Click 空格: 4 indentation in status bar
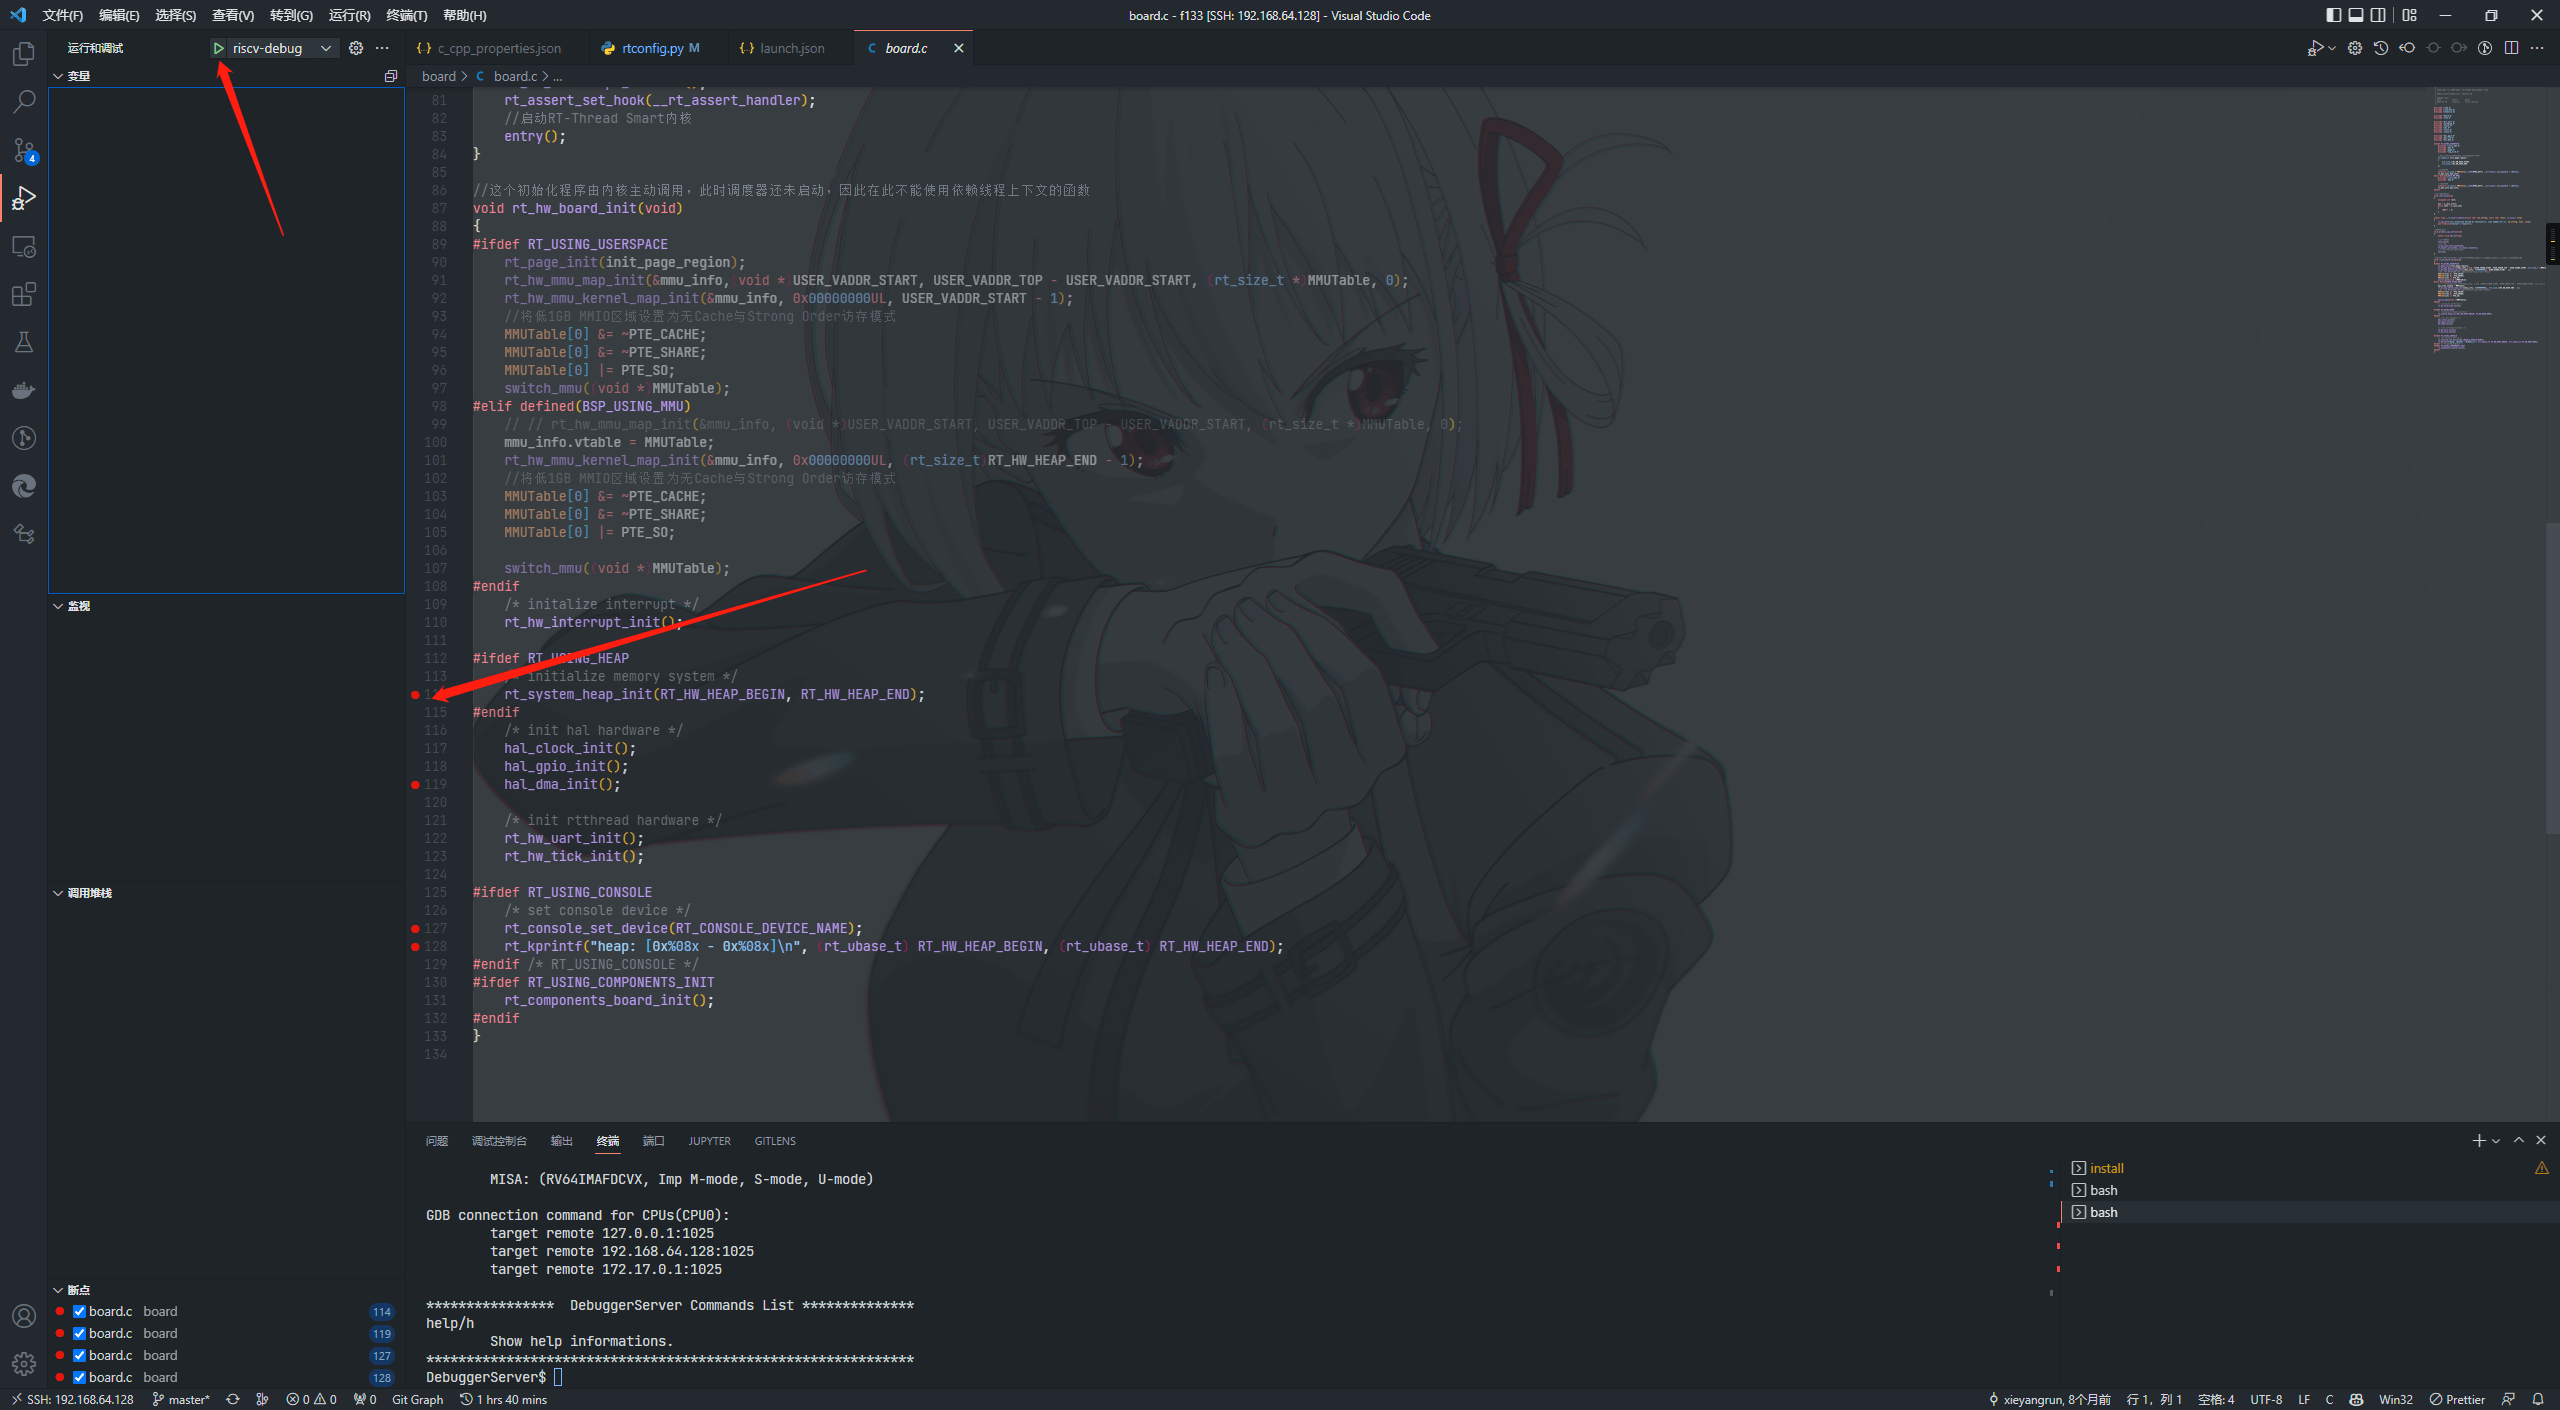This screenshot has height=1410, width=2560. [2216, 1399]
